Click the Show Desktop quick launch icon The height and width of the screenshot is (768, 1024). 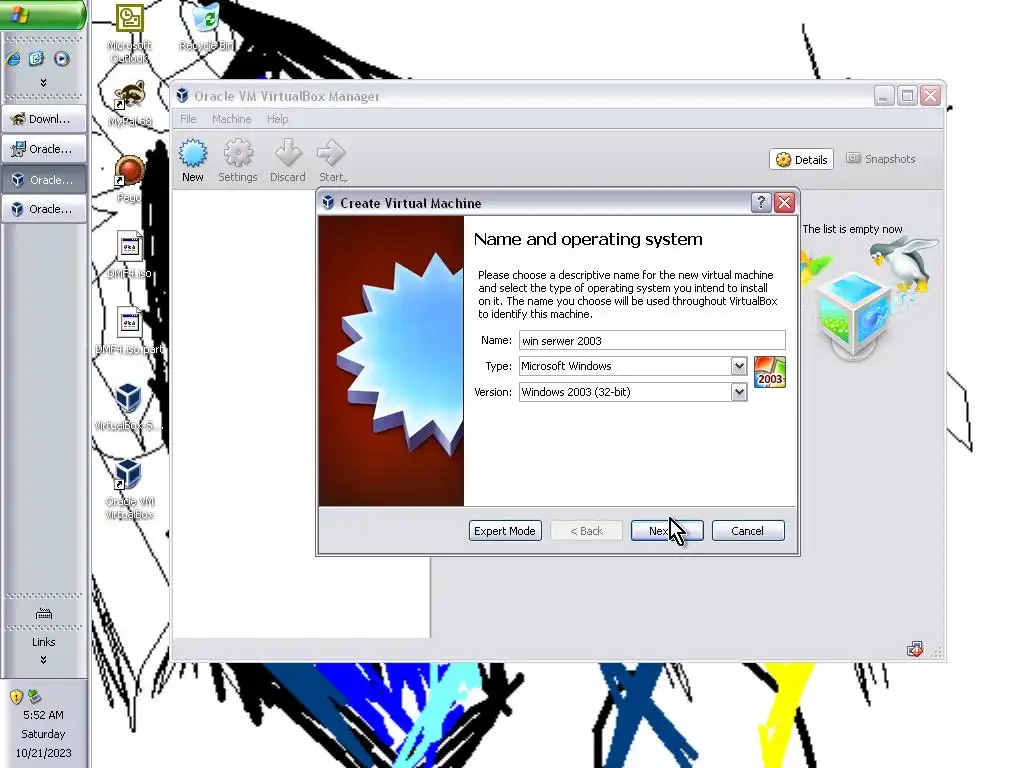tap(37, 59)
